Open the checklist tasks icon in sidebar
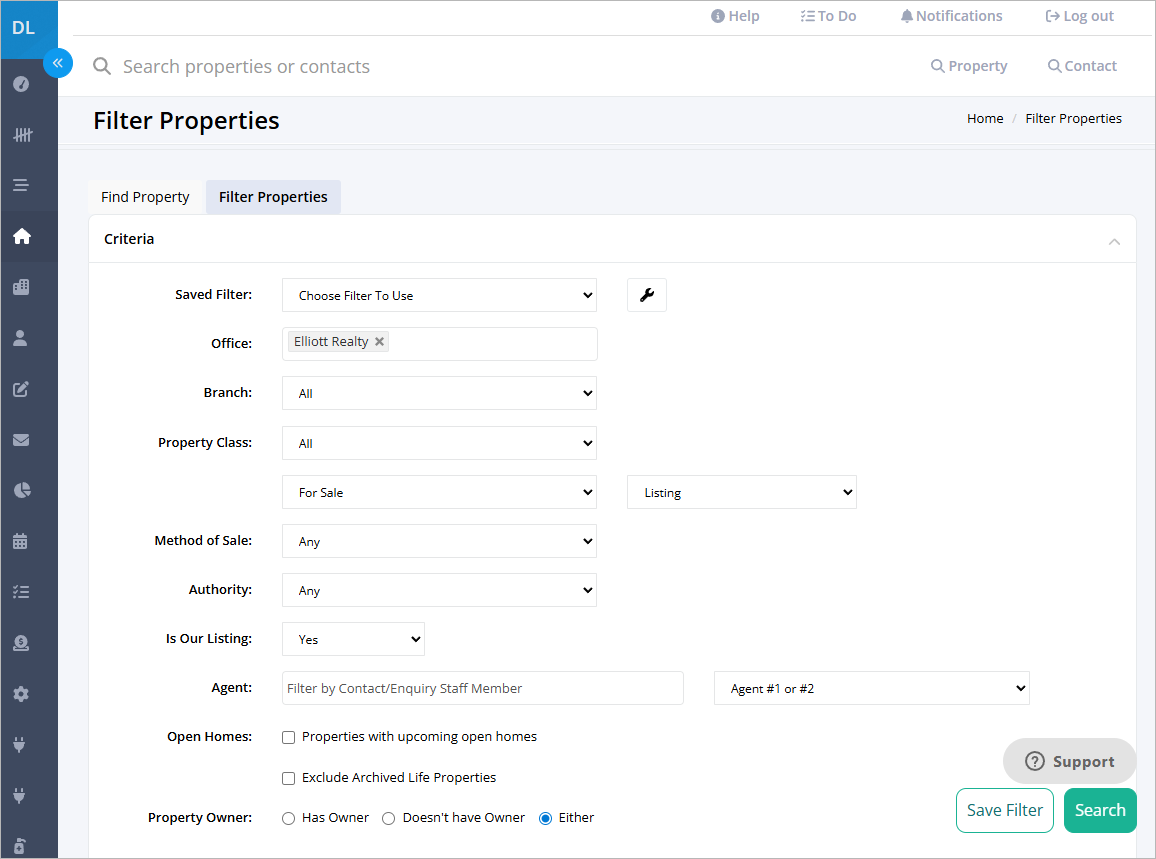 (21, 592)
